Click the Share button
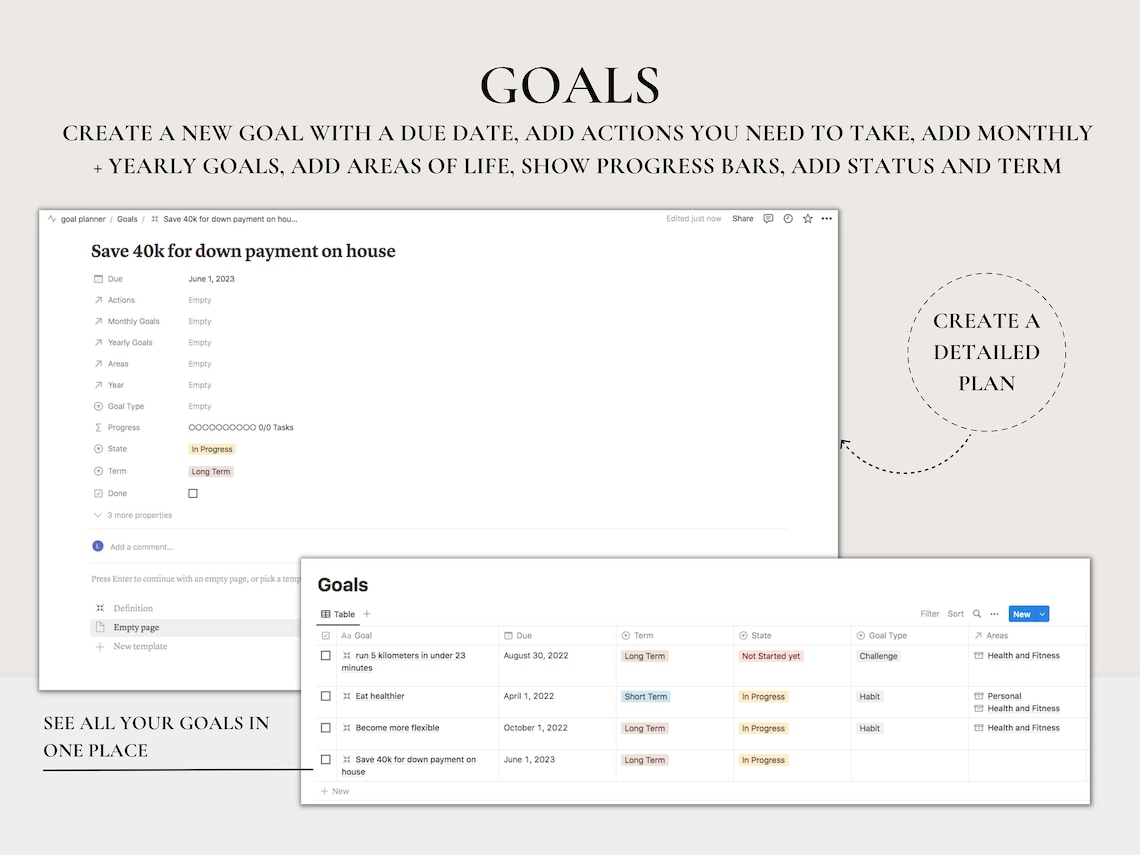This screenshot has width=1140, height=855. (742, 218)
